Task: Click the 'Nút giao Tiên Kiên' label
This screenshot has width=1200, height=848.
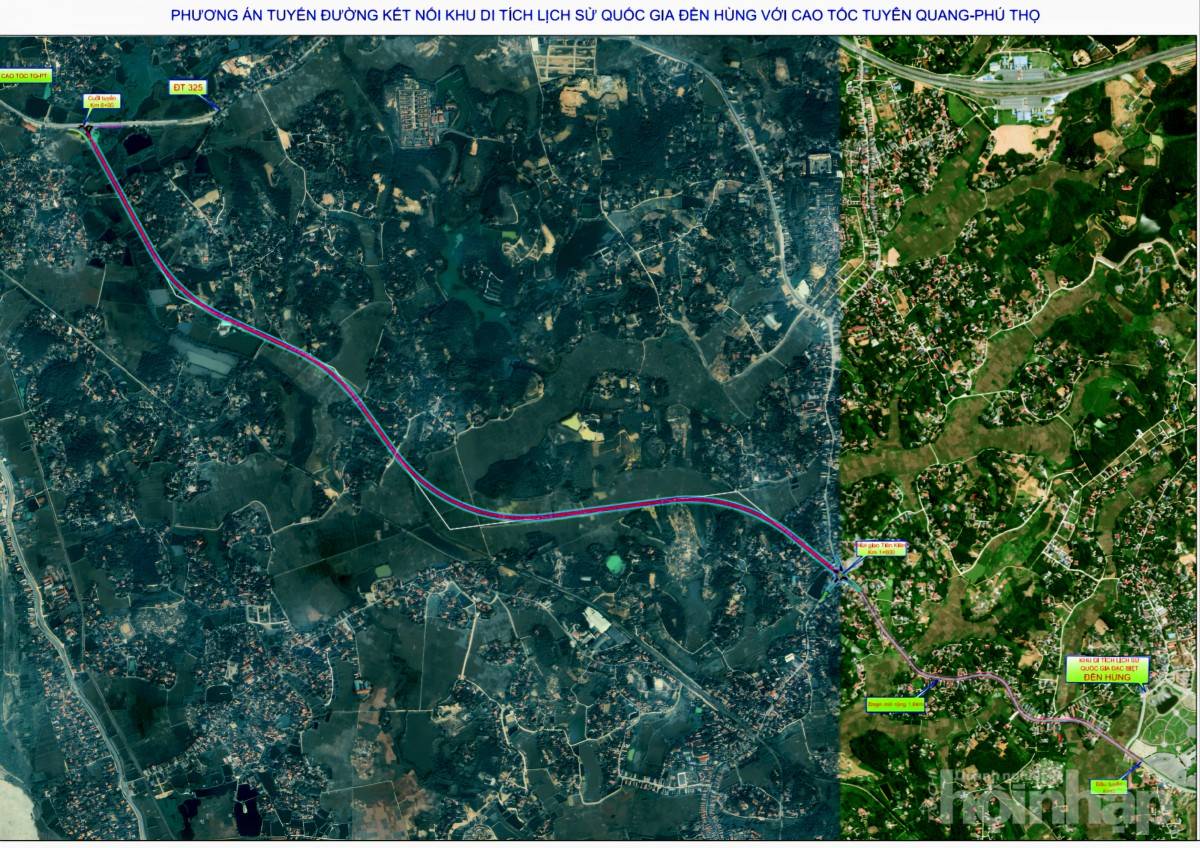Action: (x=880, y=549)
